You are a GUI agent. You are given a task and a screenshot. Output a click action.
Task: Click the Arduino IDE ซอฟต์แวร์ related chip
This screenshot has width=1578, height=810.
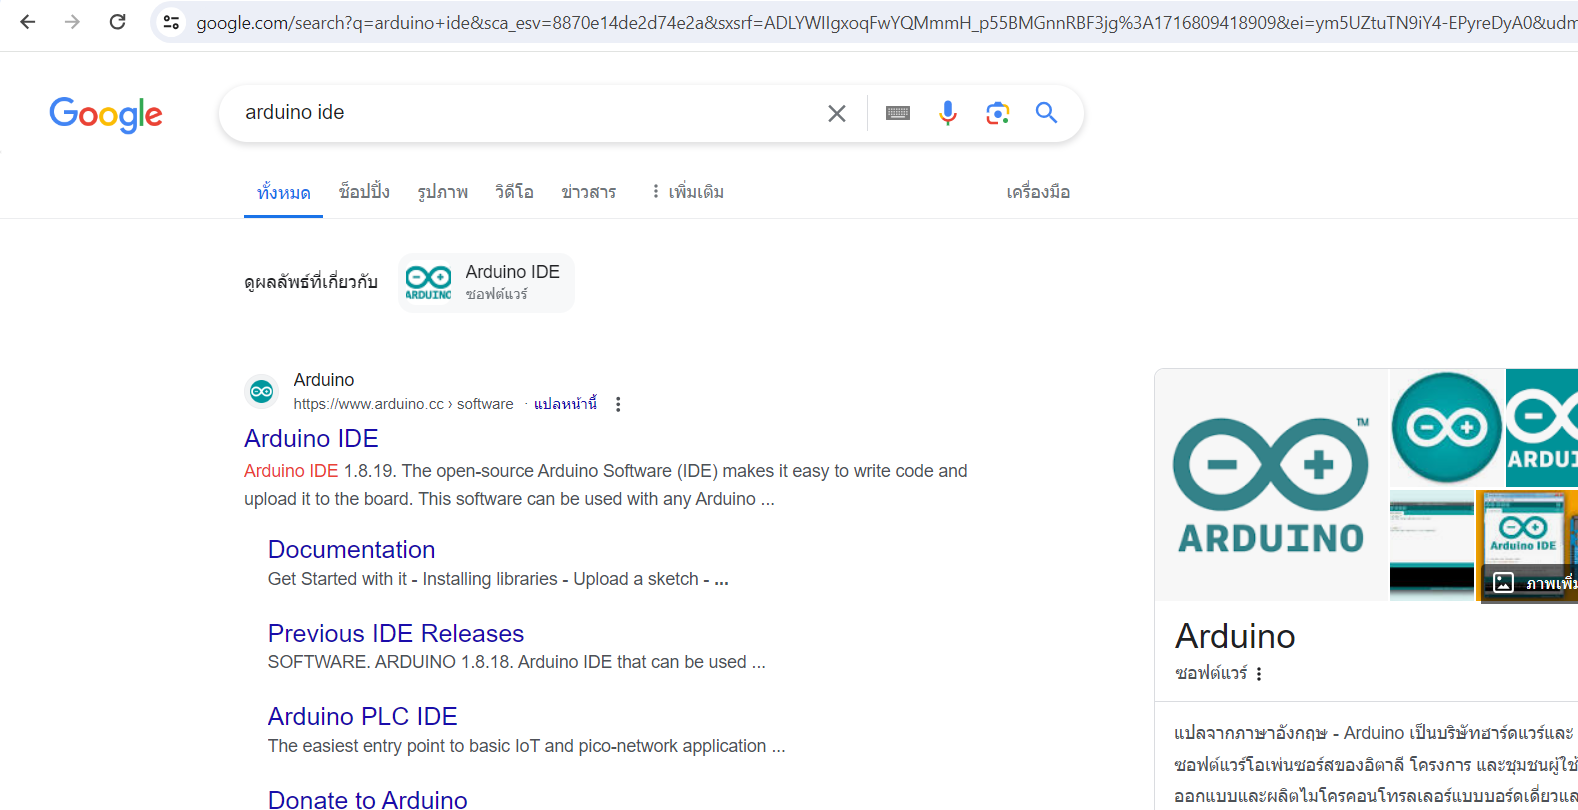click(486, 283)
